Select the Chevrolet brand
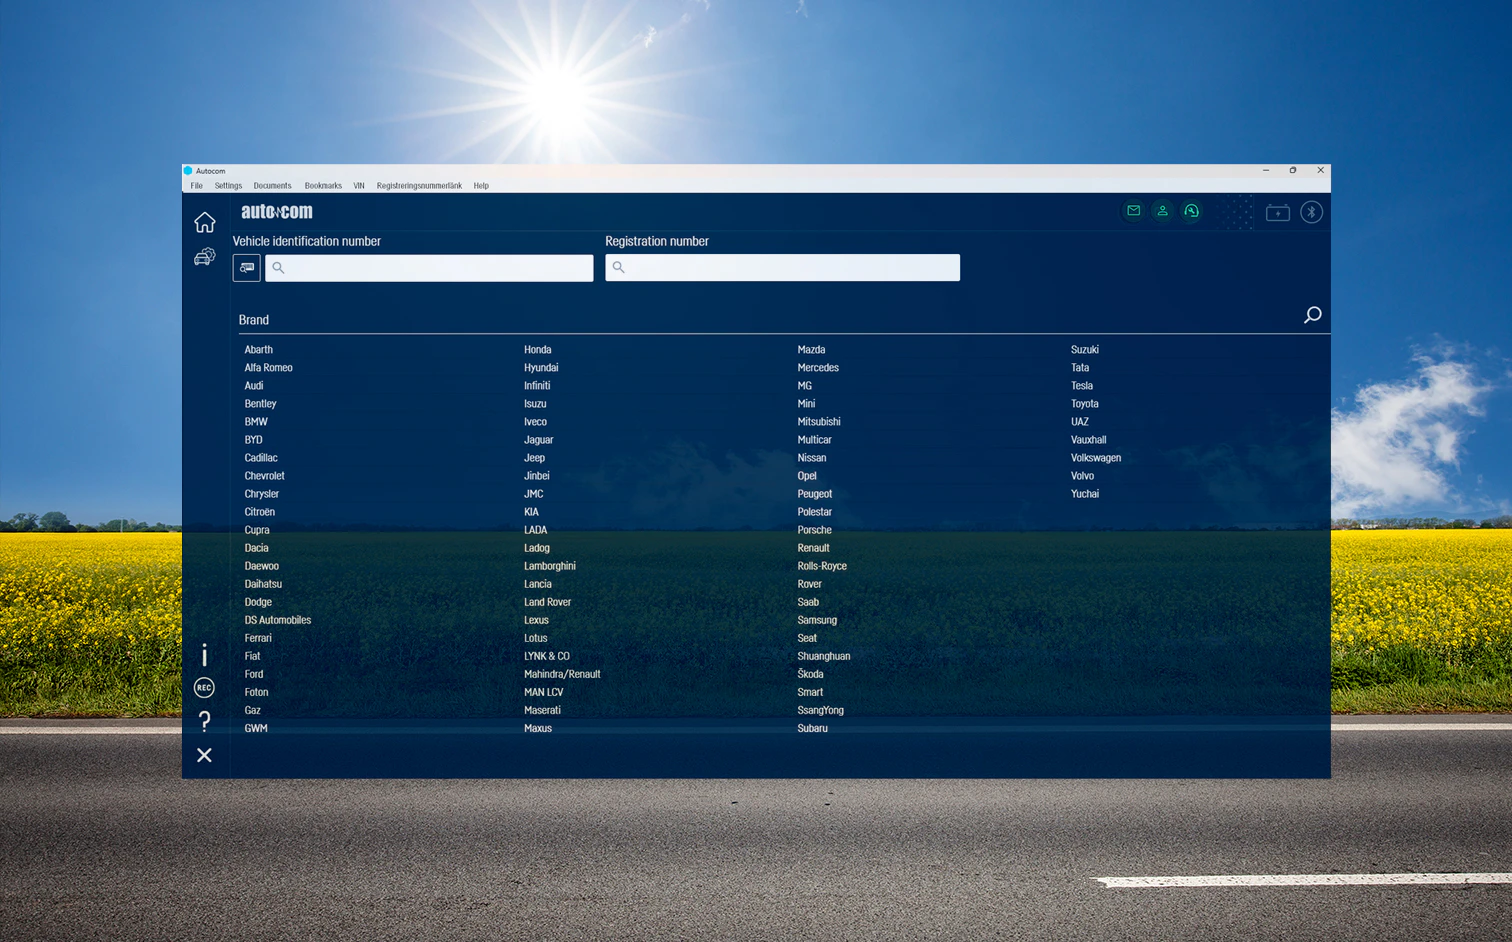Screen dimensions: 1512x942 265,476
